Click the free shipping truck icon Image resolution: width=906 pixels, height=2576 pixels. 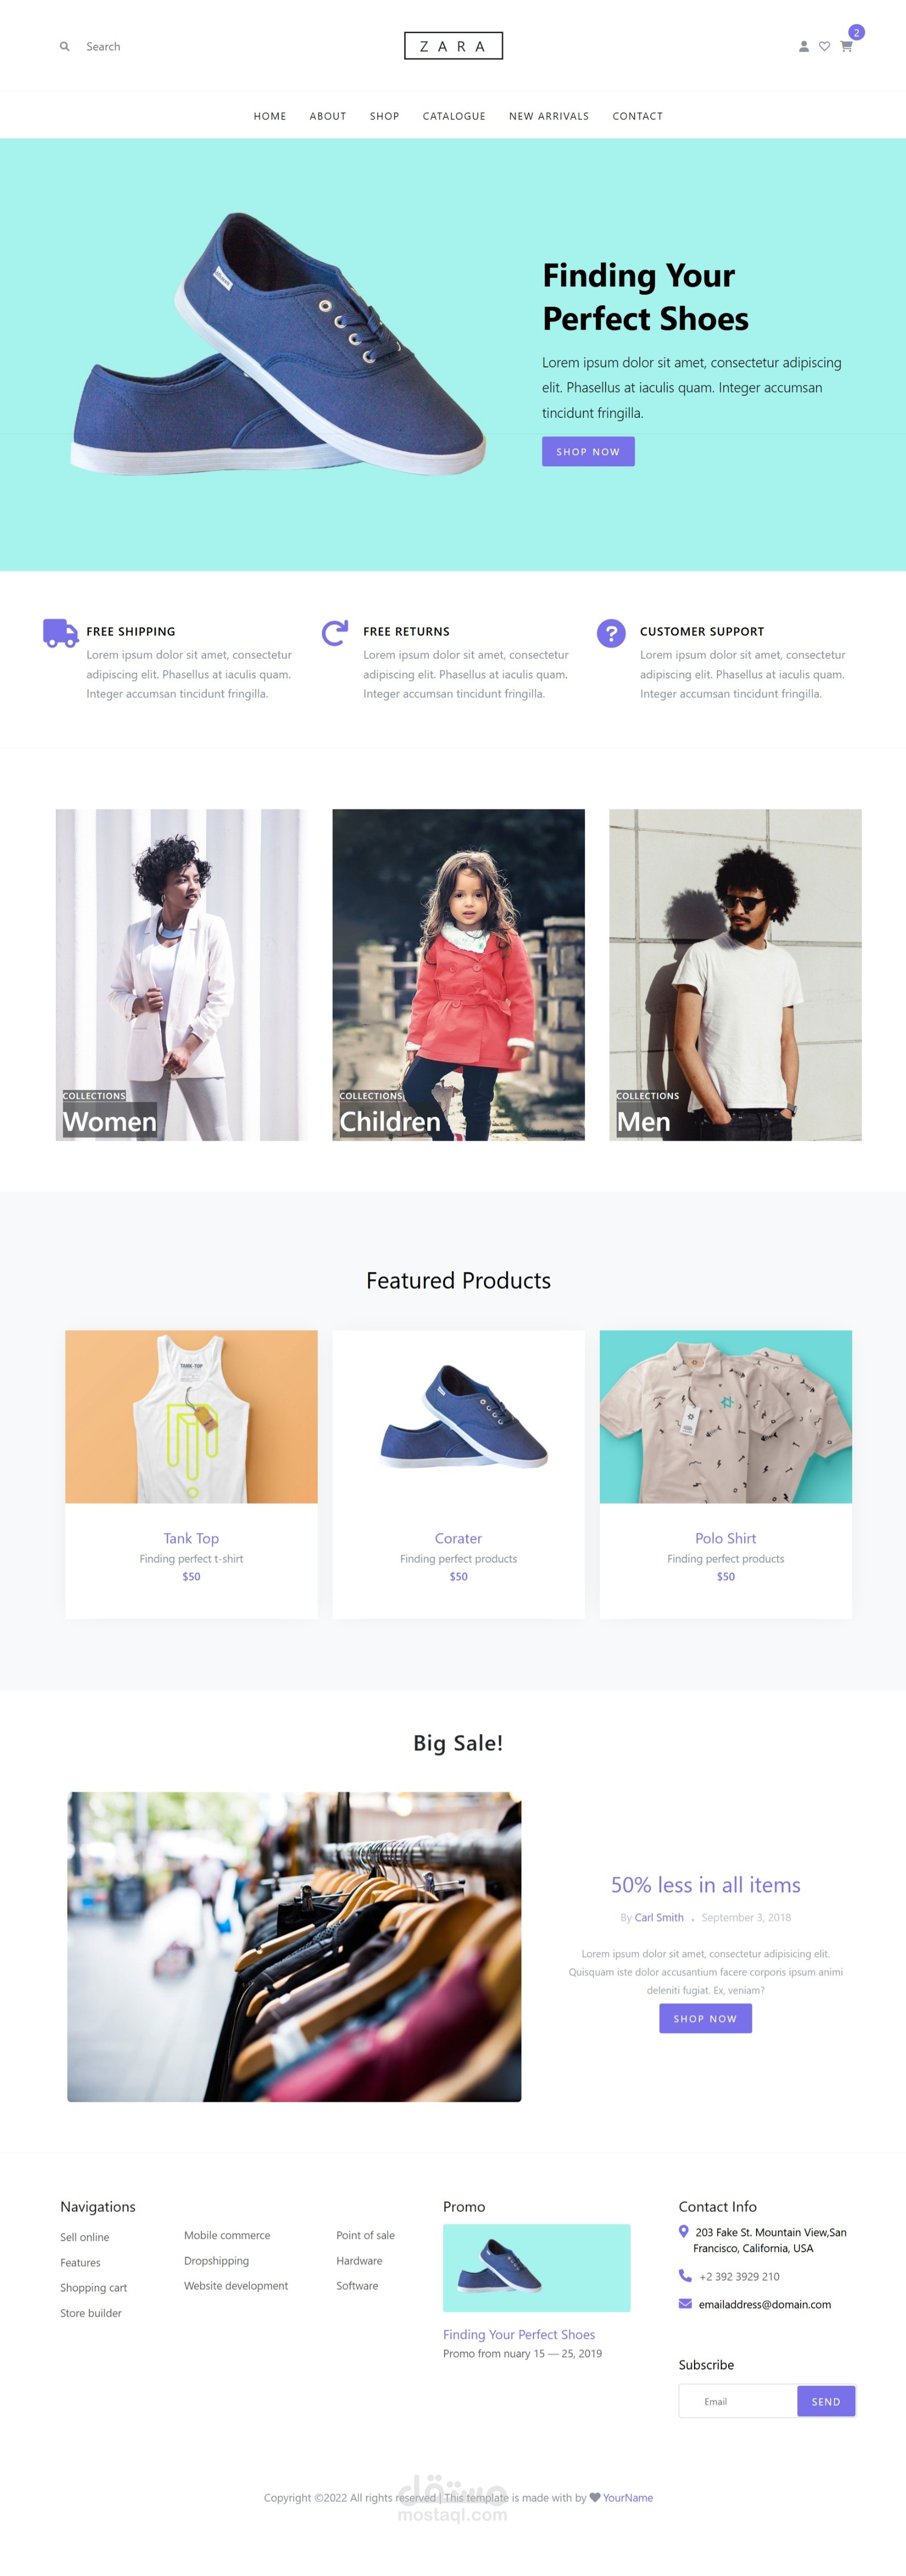(x=60, y=633)
